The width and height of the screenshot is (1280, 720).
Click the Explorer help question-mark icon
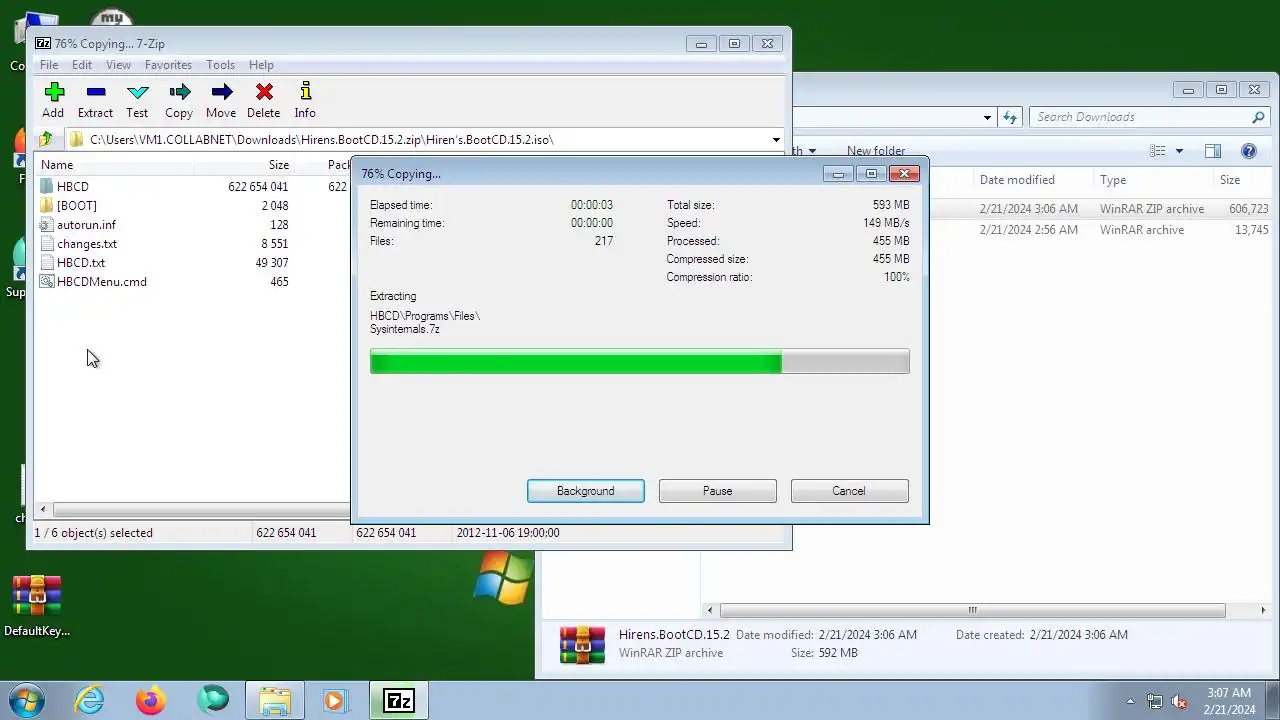click(x=1248, y=151)
